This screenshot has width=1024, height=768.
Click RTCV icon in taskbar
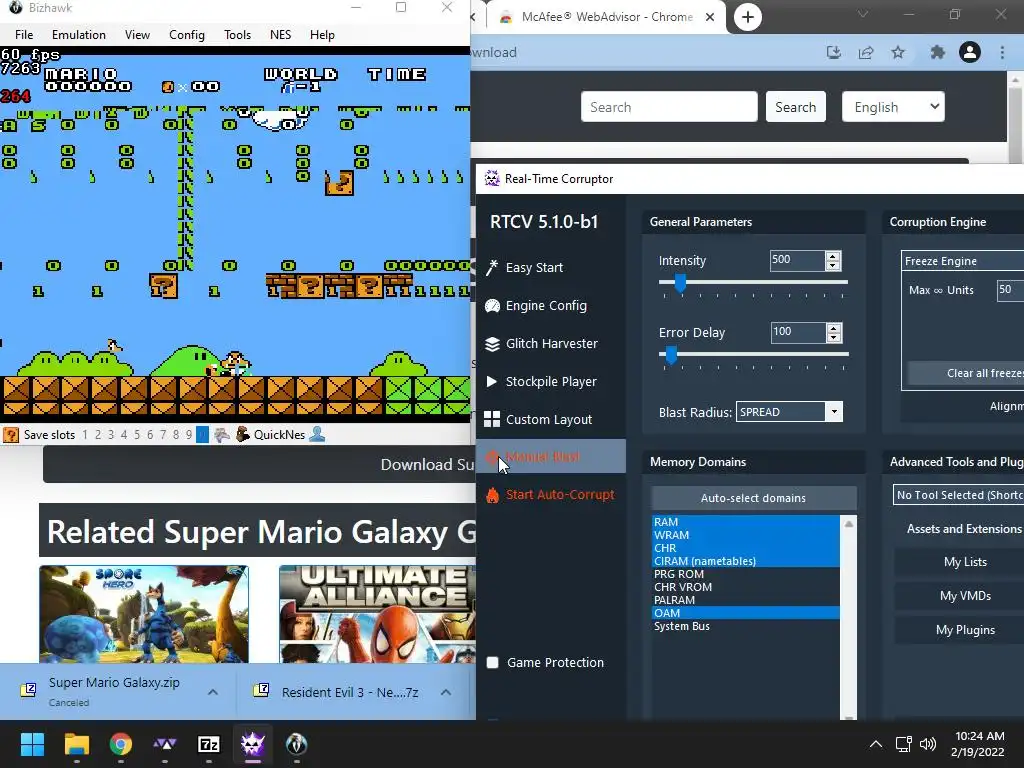pyautogui.click(x=253, y=744)
